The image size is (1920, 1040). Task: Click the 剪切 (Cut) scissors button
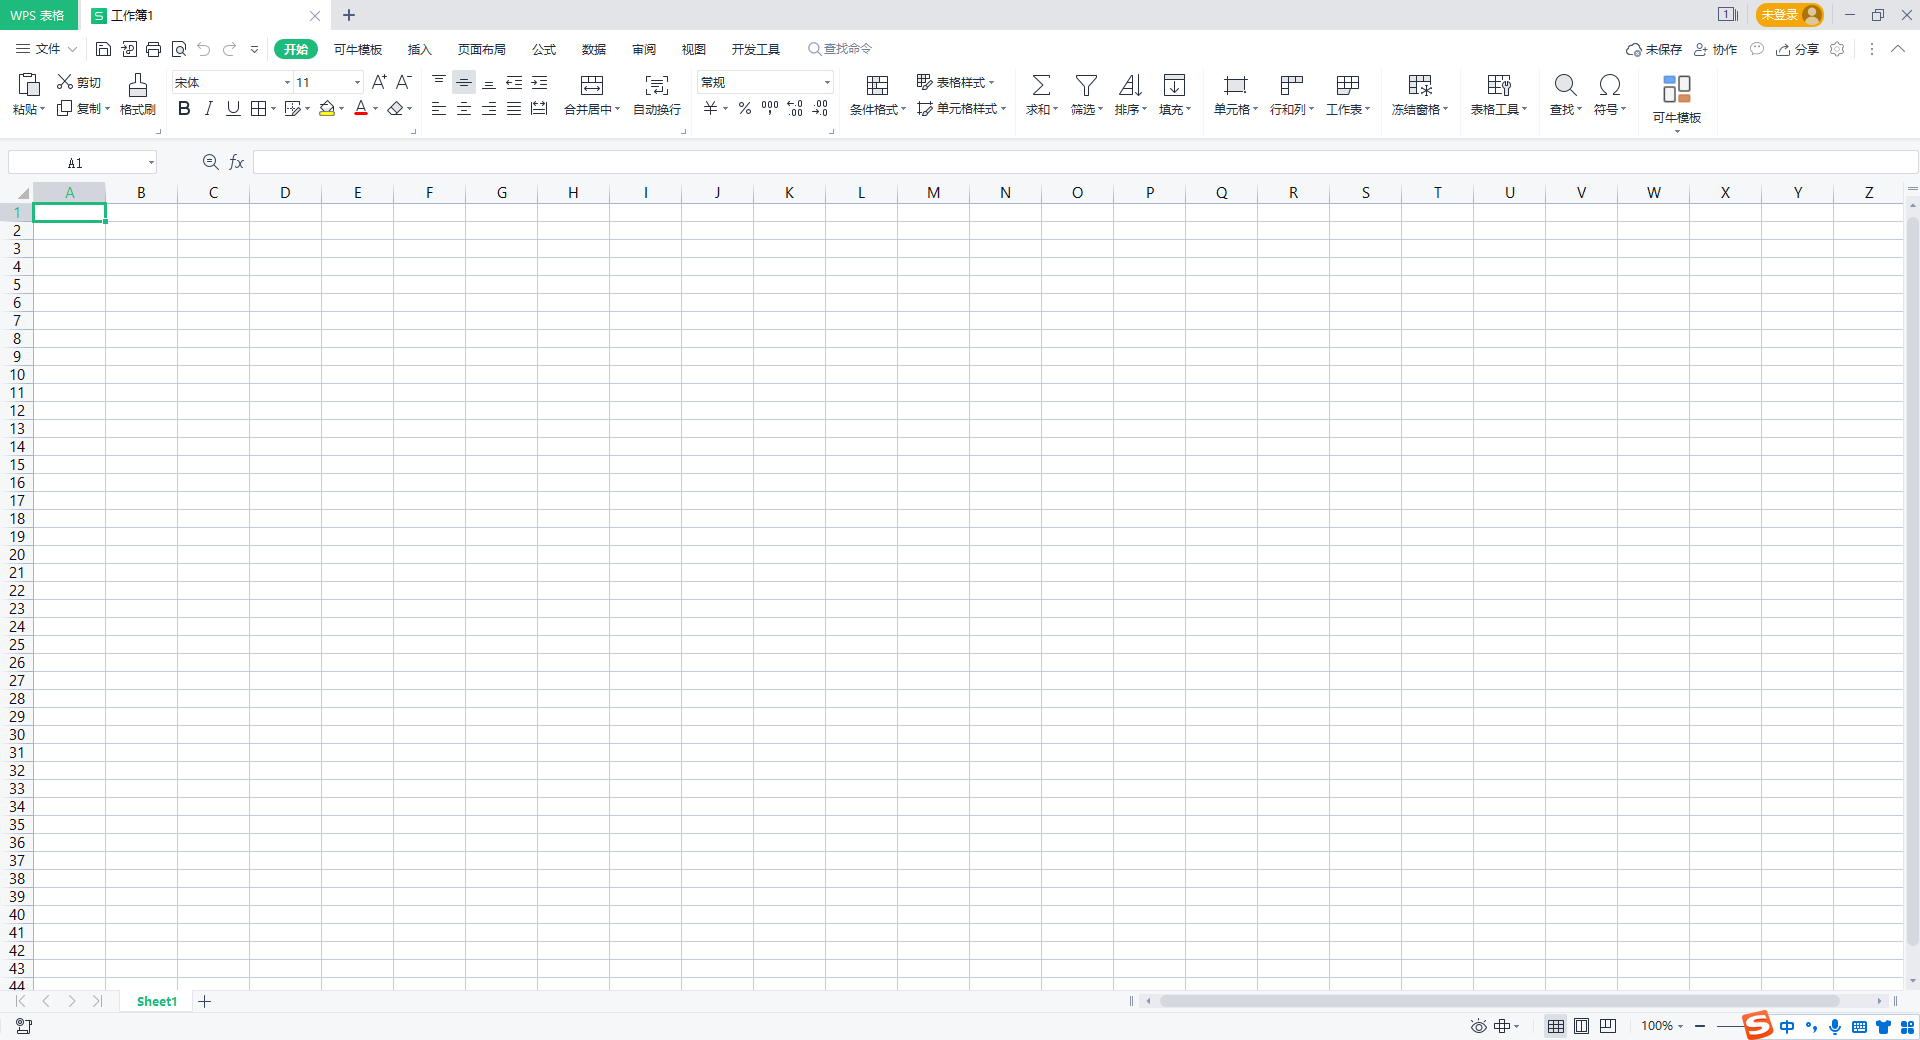[x=79, y=82]
